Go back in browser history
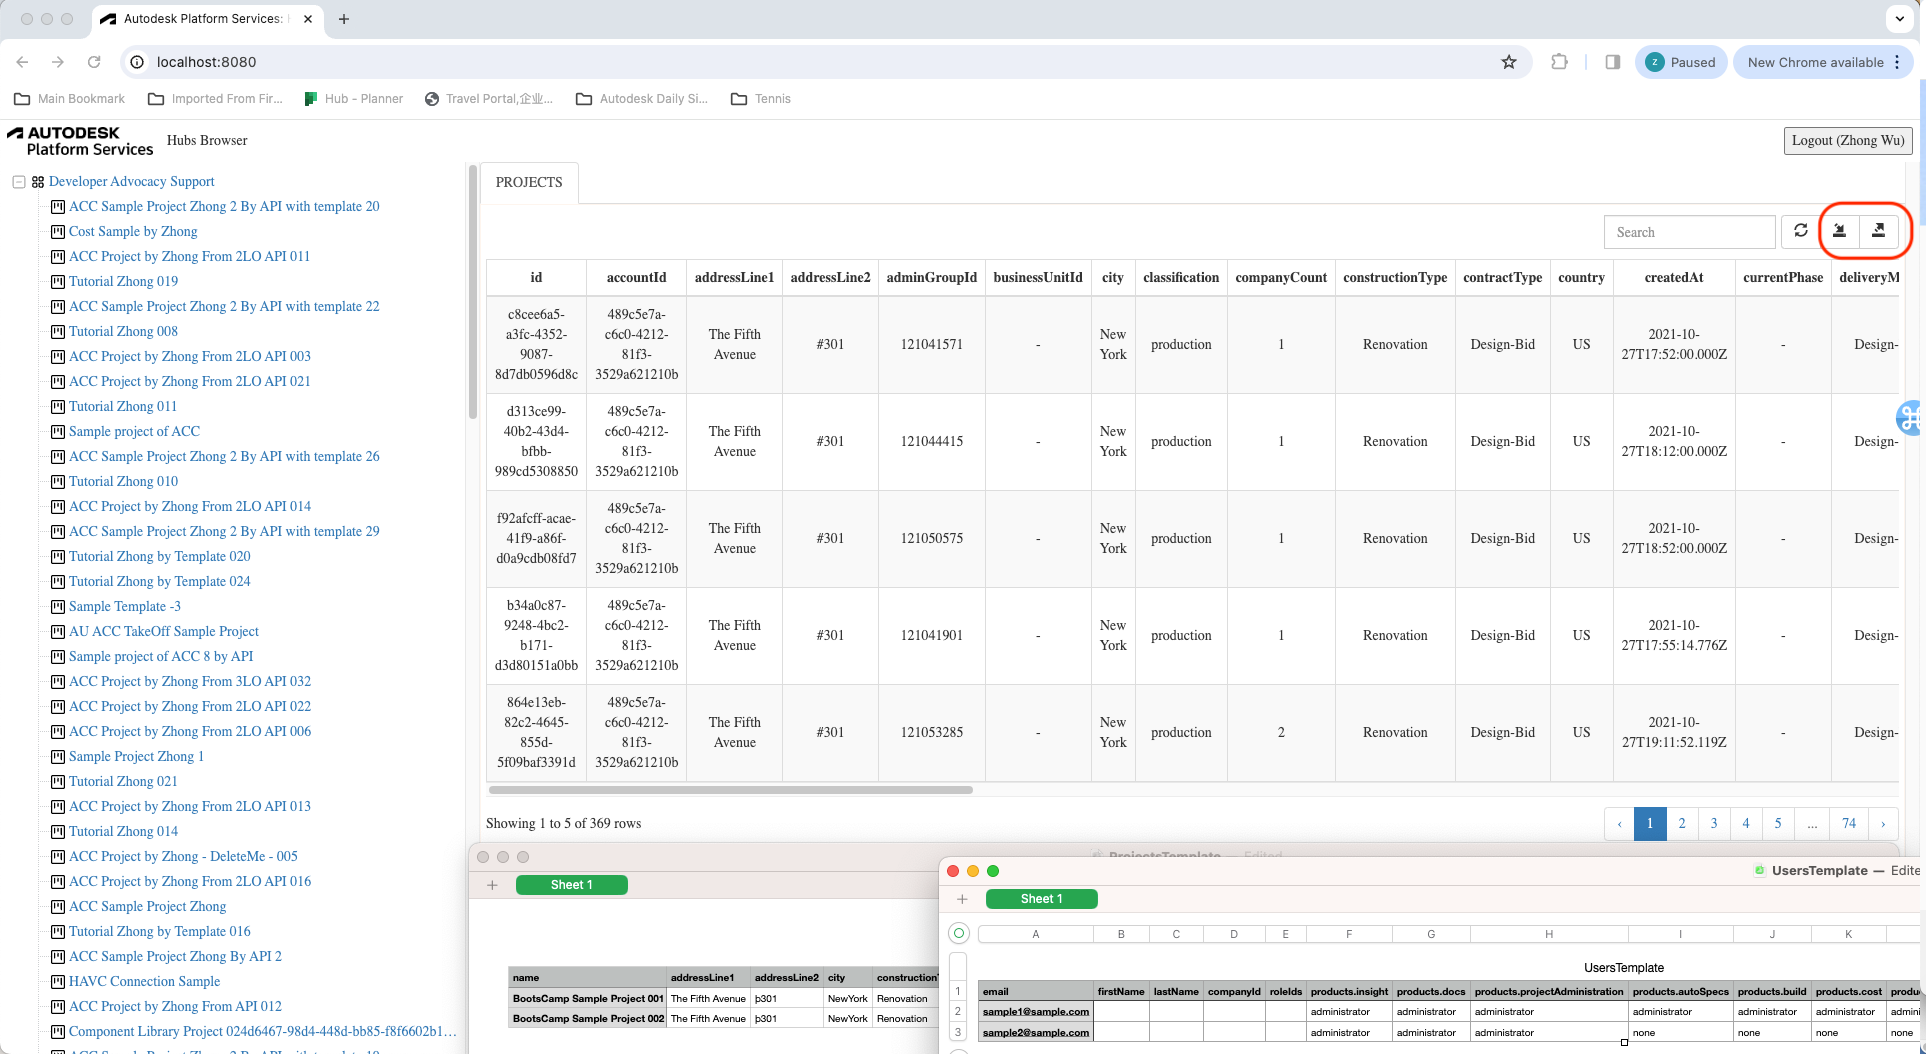1926x1054 pixels. [22, 62]
